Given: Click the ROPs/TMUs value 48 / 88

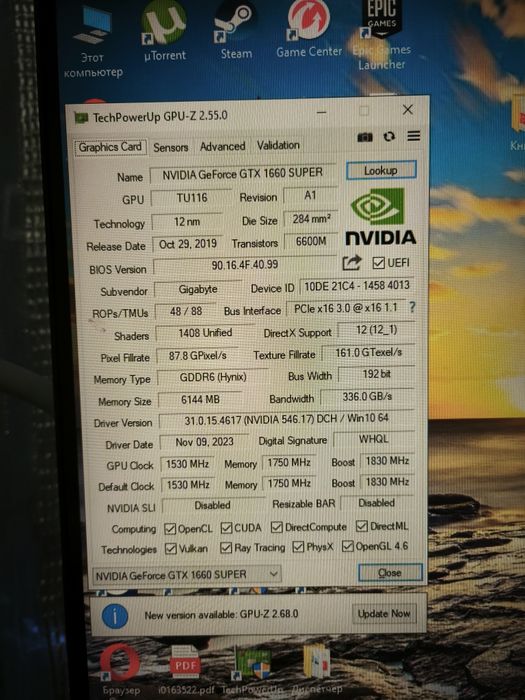Looking at the screenshot, I should pyautogui.click(x=186, y=312).
